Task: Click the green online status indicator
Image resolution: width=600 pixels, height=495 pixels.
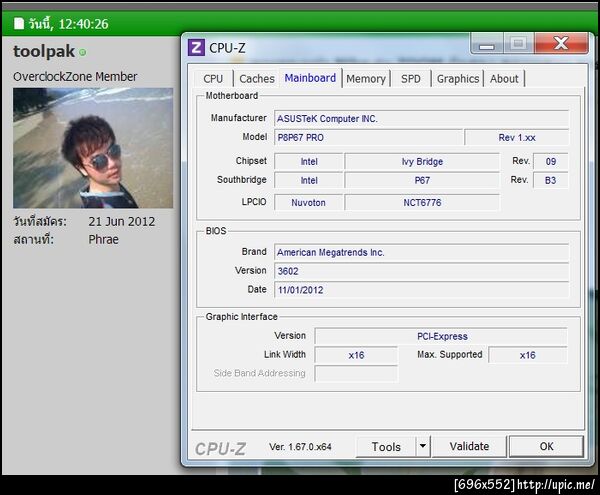Action: 83,52
